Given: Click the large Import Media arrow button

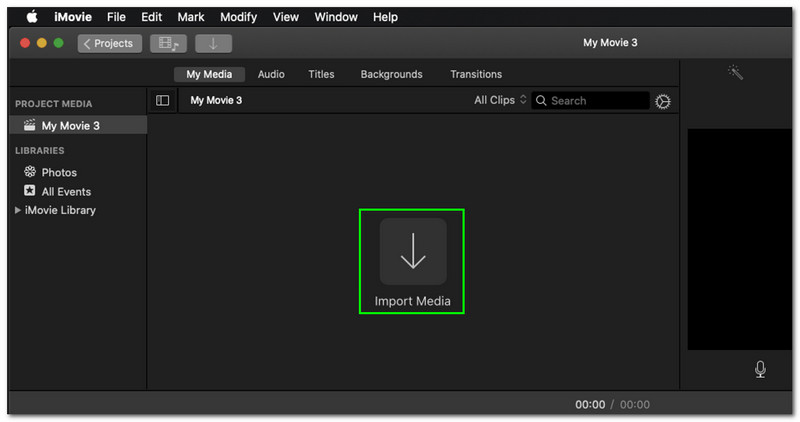Looking at the screenshot, I should (x=413, y=252).
